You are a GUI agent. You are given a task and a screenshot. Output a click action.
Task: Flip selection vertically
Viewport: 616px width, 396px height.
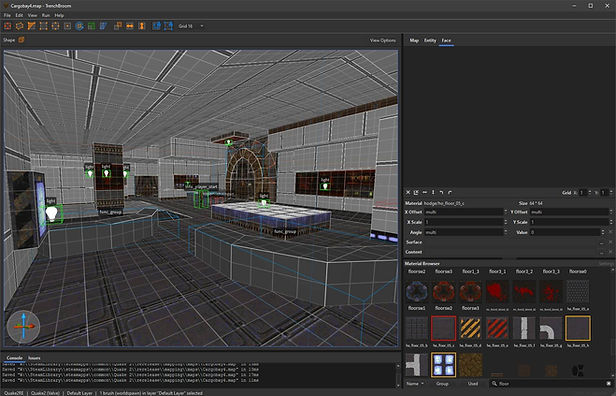click(142, 26)
